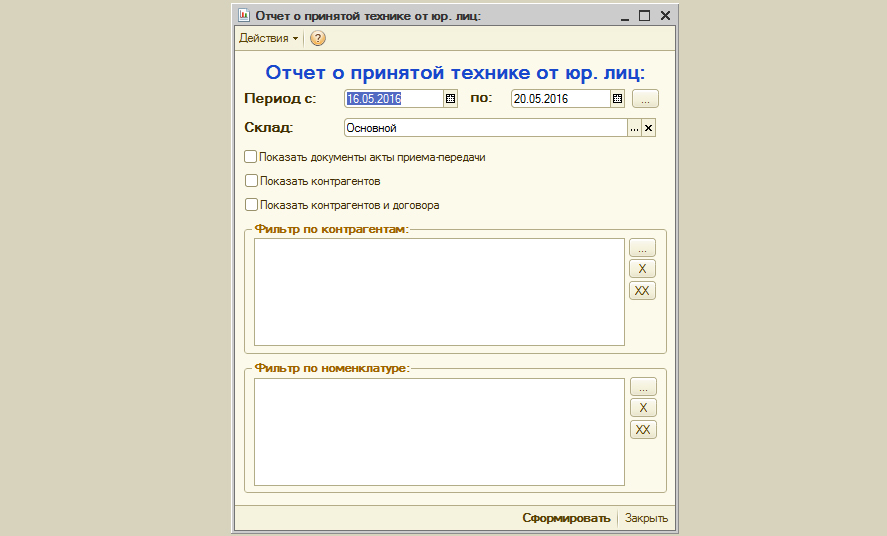Click the report icon in title bar
This screenshot has width=887, height=536.
point(243,16)
